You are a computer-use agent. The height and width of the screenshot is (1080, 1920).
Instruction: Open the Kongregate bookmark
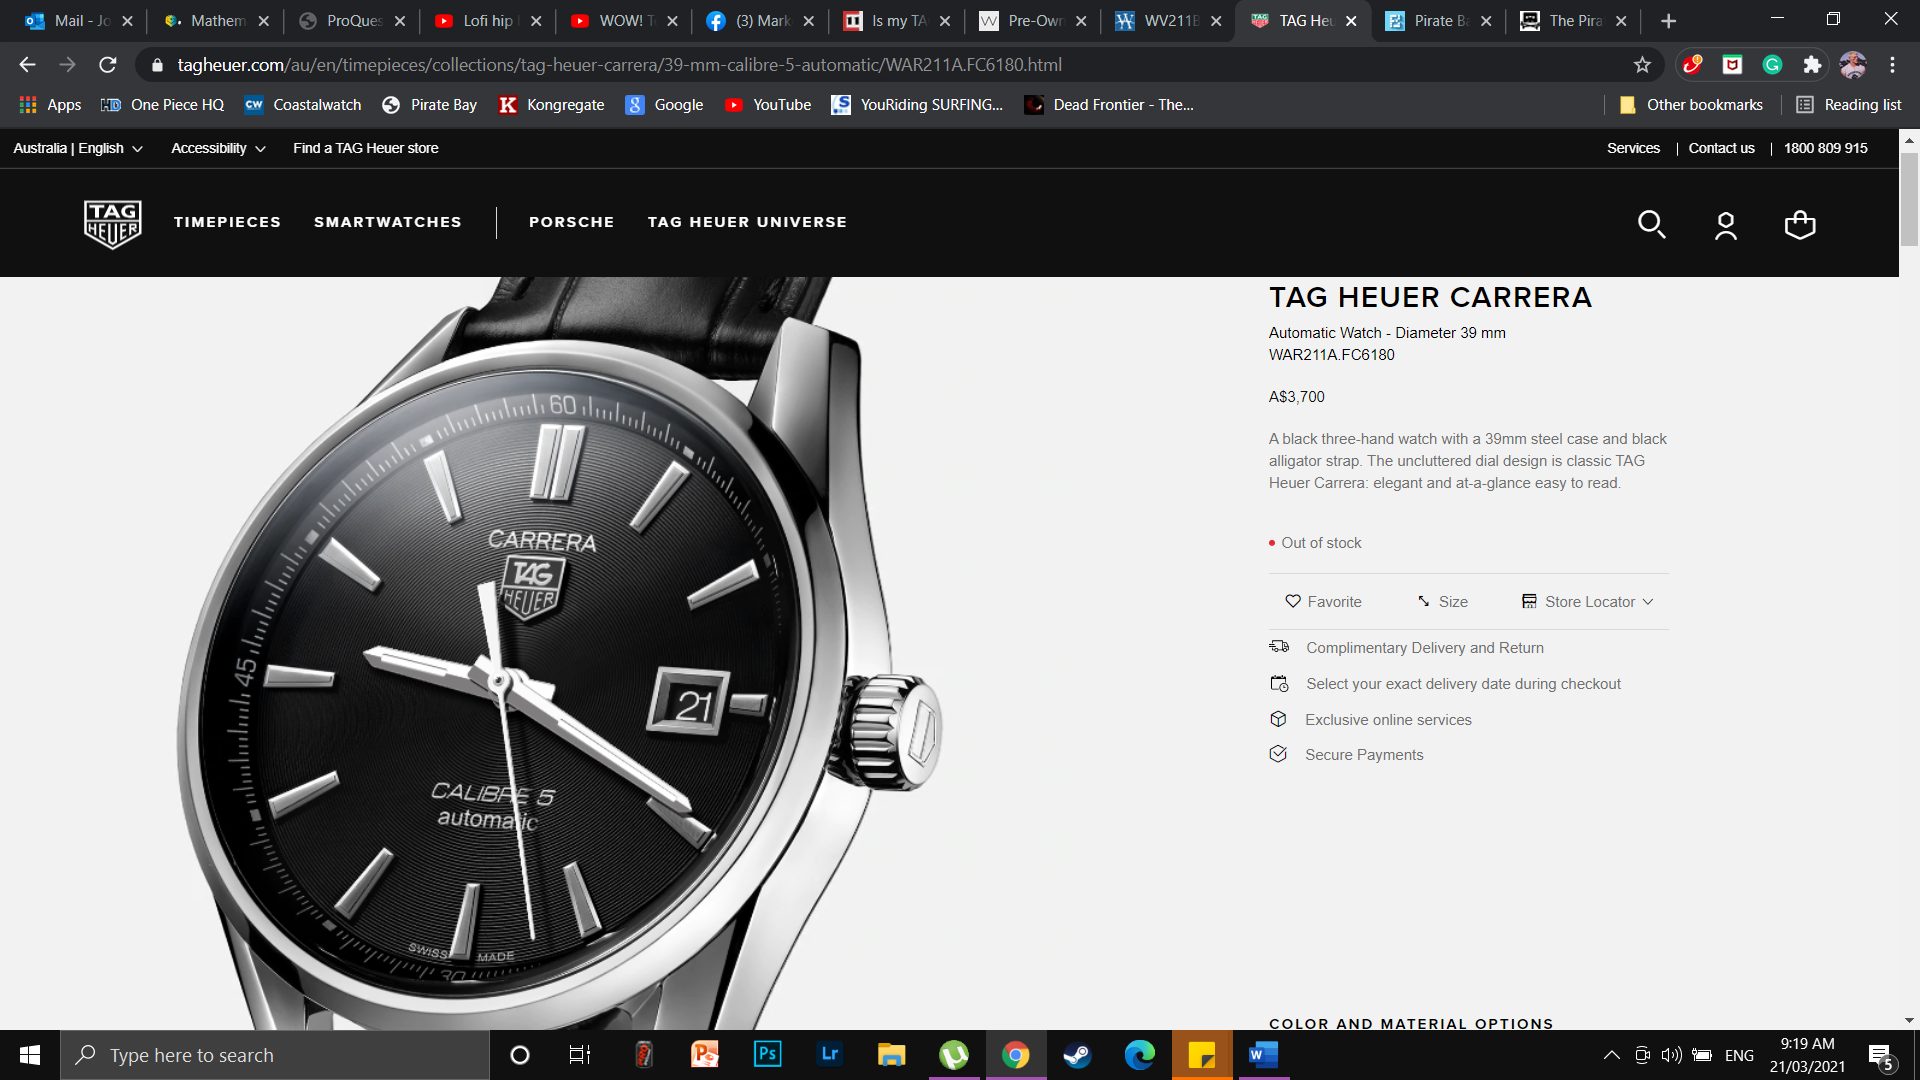pos(551,105)
